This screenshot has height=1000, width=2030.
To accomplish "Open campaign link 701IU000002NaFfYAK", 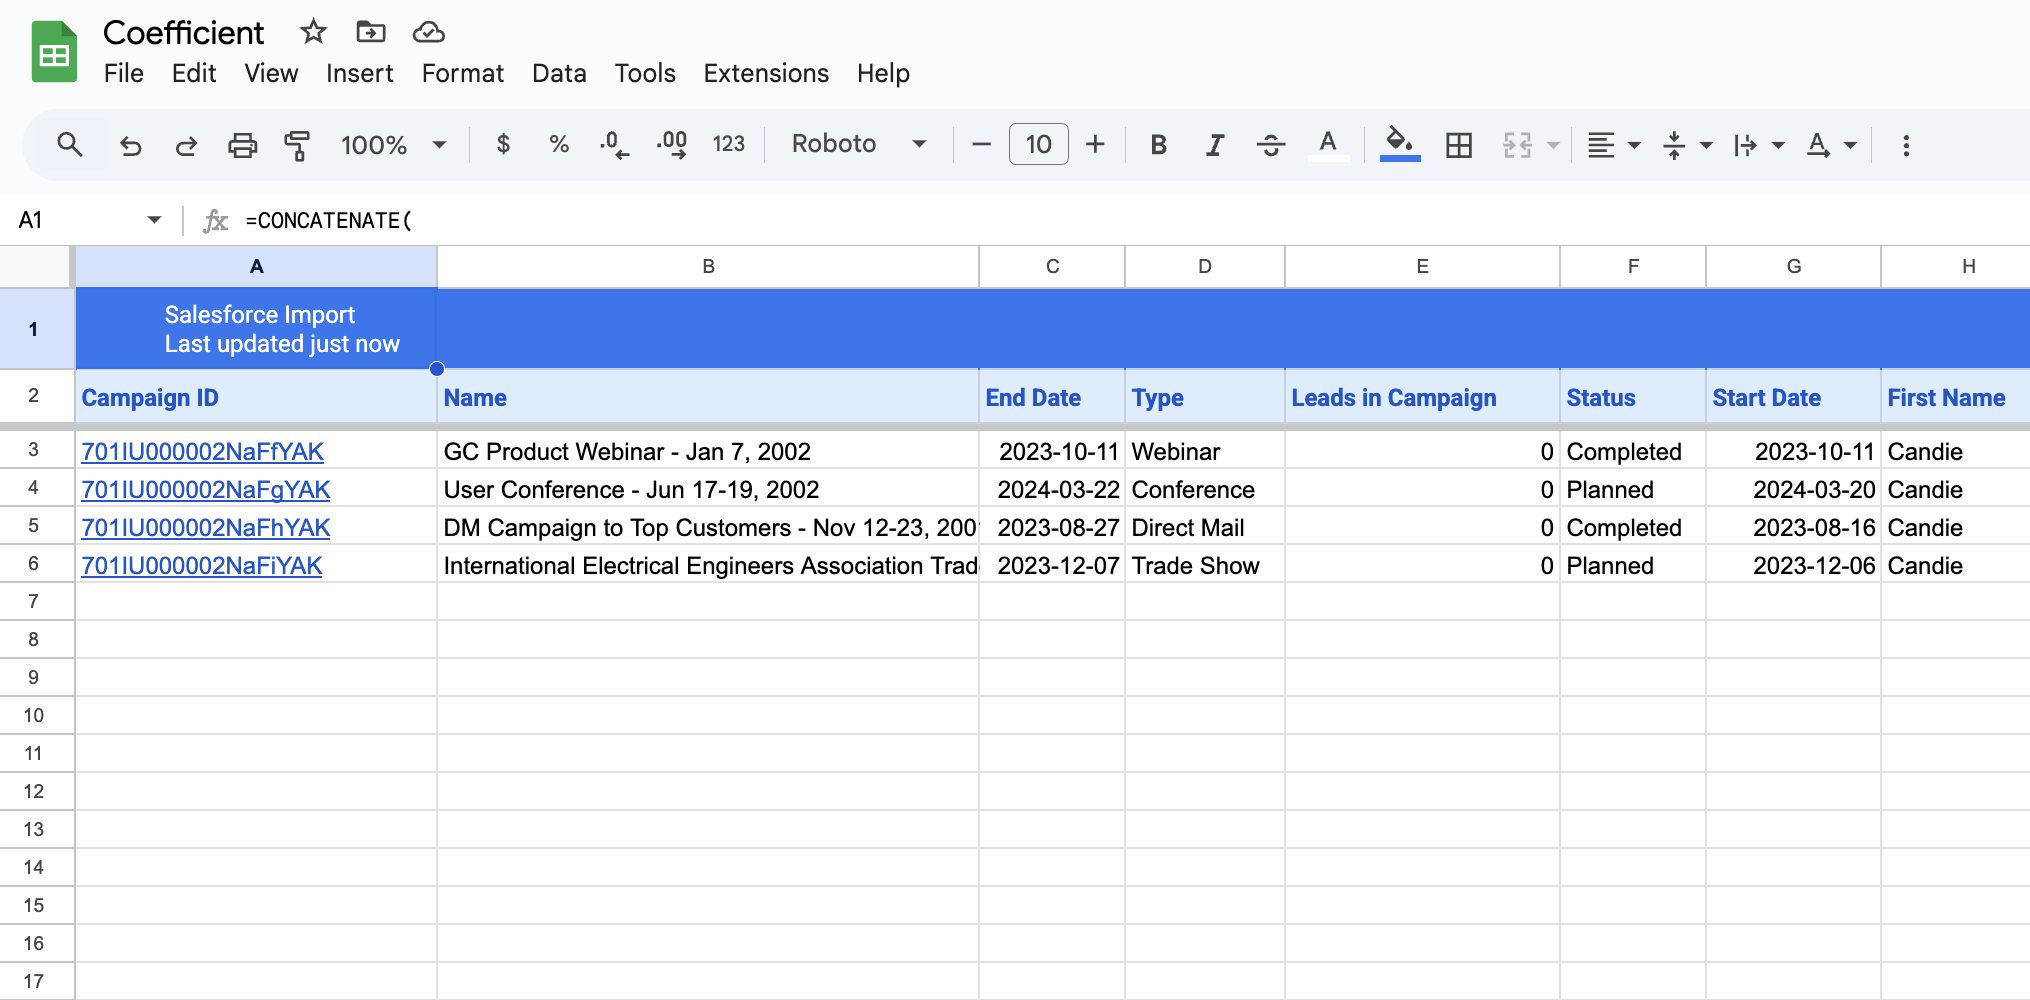I will pos(202,452).
